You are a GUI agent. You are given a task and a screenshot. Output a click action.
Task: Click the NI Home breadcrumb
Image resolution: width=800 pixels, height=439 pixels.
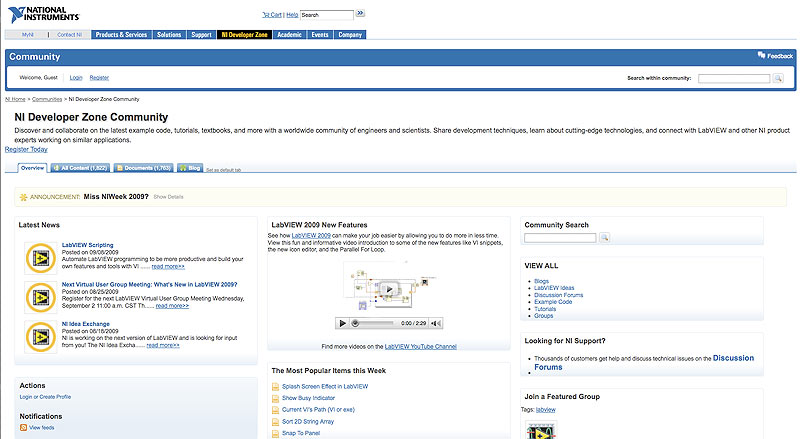point(15,99)
